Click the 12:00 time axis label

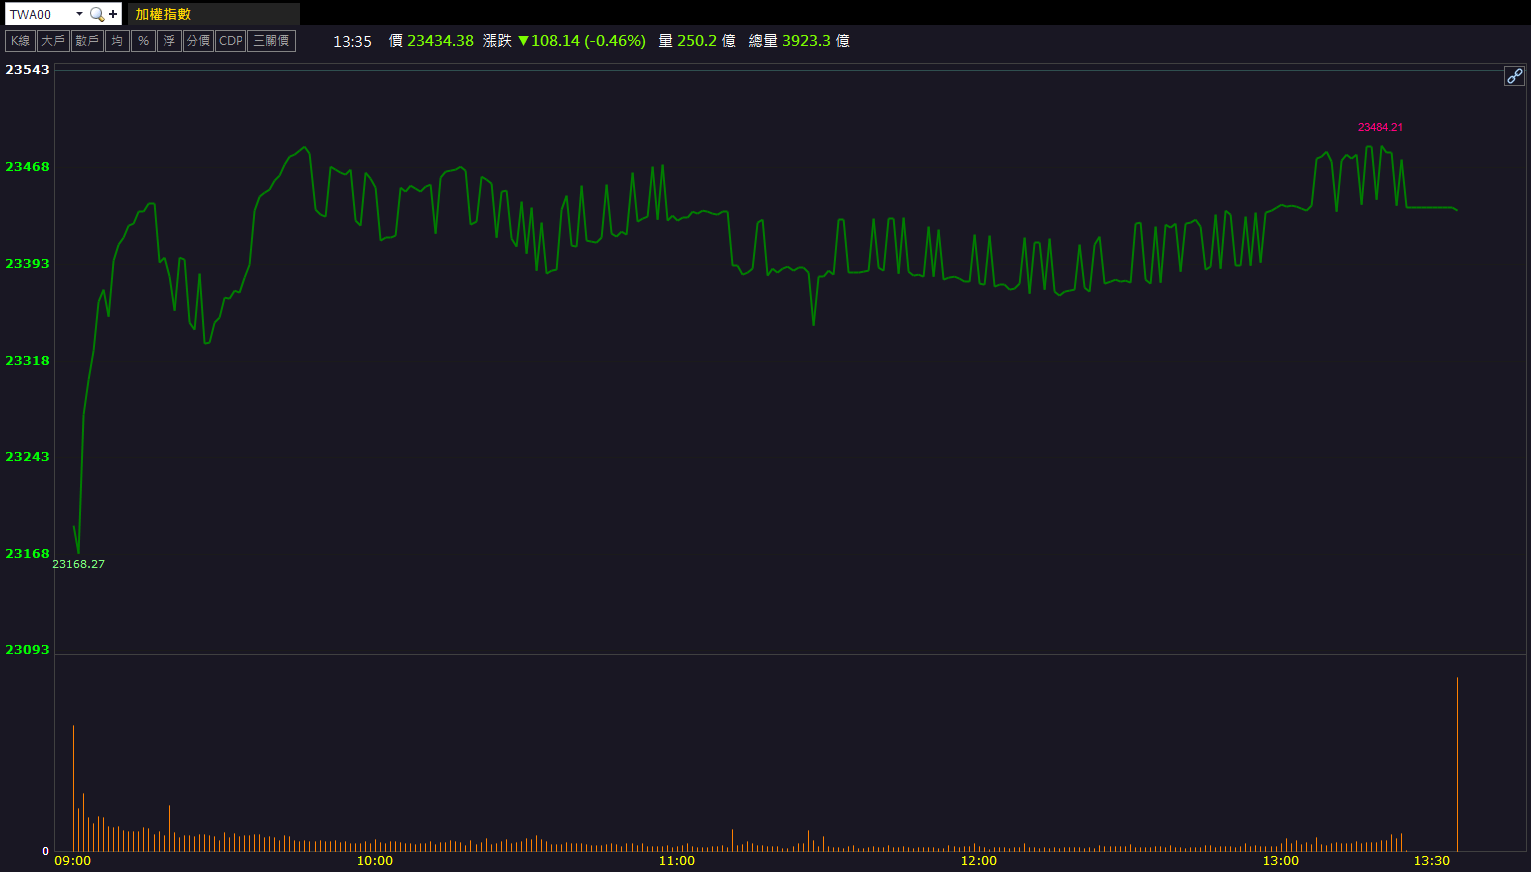tap(979, 860)
